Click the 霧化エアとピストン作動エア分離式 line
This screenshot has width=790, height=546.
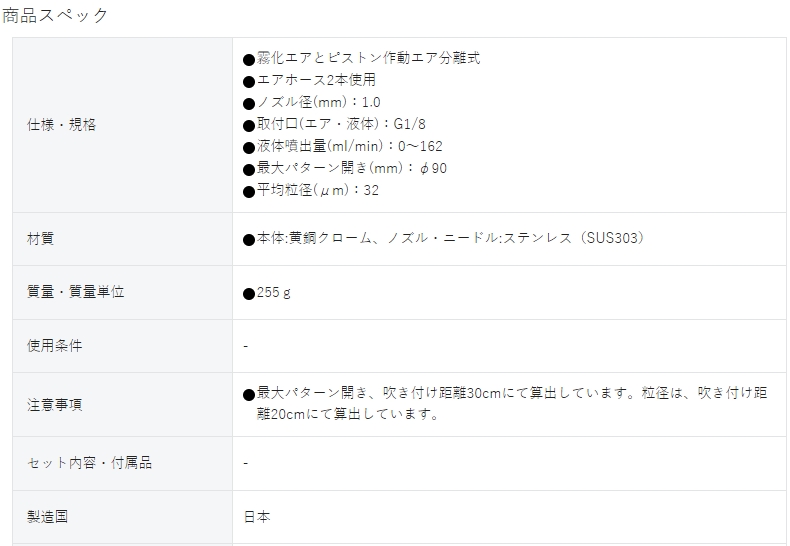point(362,58)
